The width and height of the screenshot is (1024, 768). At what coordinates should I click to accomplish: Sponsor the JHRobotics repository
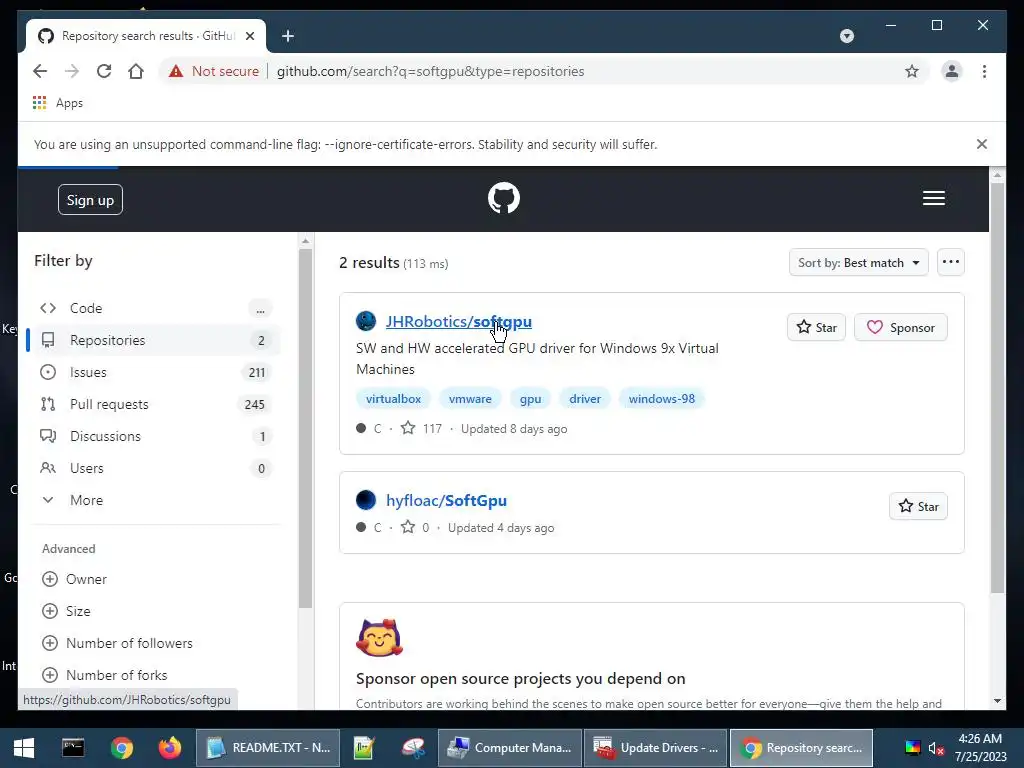901,327
